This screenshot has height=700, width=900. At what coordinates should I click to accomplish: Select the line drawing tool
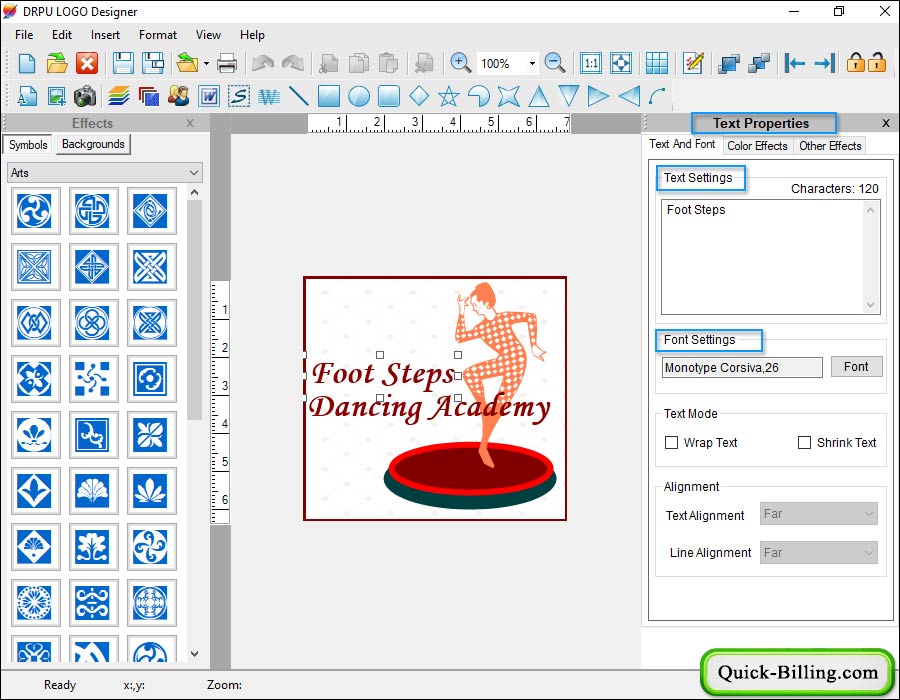(298, 96)
